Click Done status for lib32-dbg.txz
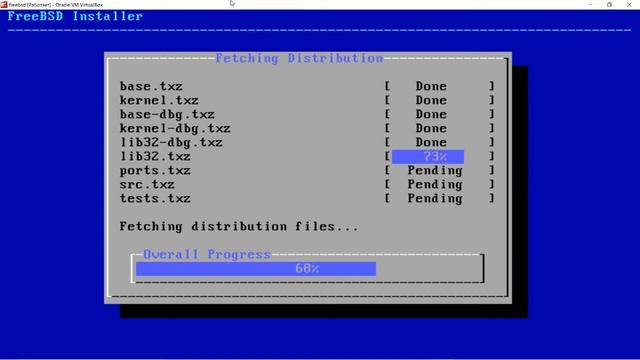The height and width of the screenshot is (360, 640). pyautogui.click(x=431, y=142)
